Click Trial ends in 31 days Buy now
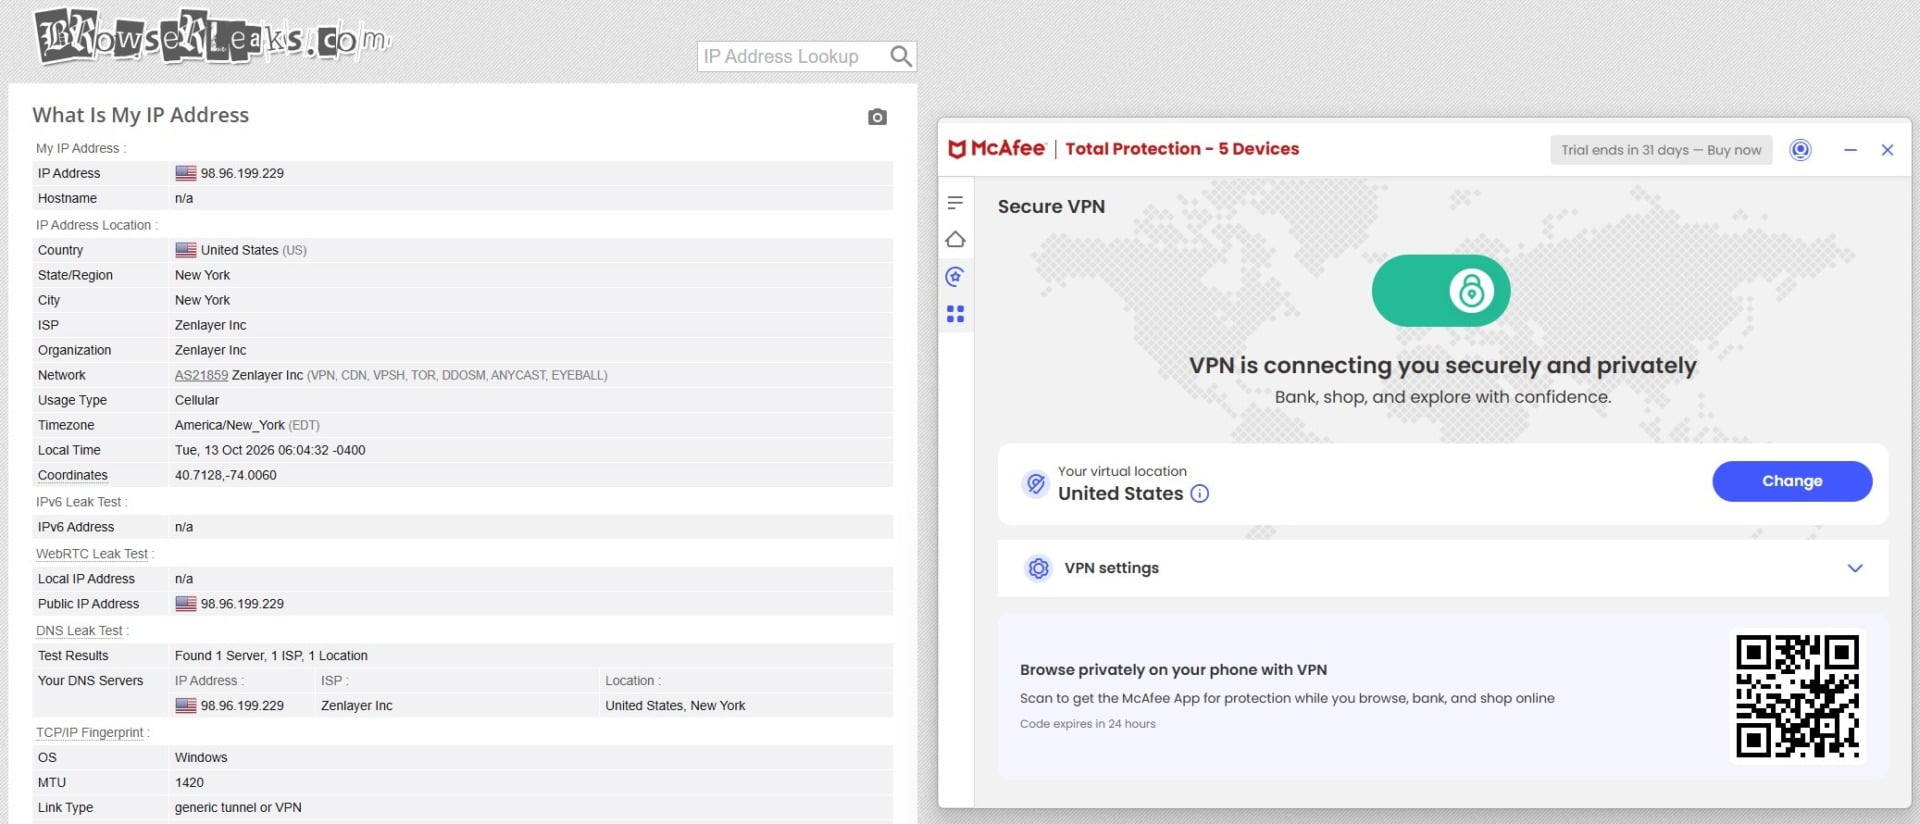1920x824 pixels. point(1661,150)
